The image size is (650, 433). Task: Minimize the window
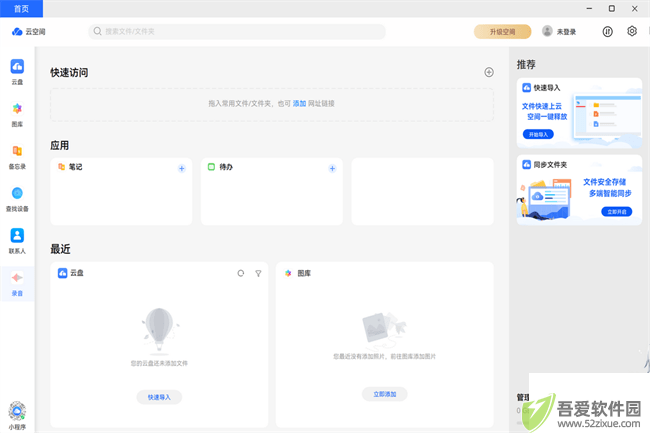[x=589, y=8]
